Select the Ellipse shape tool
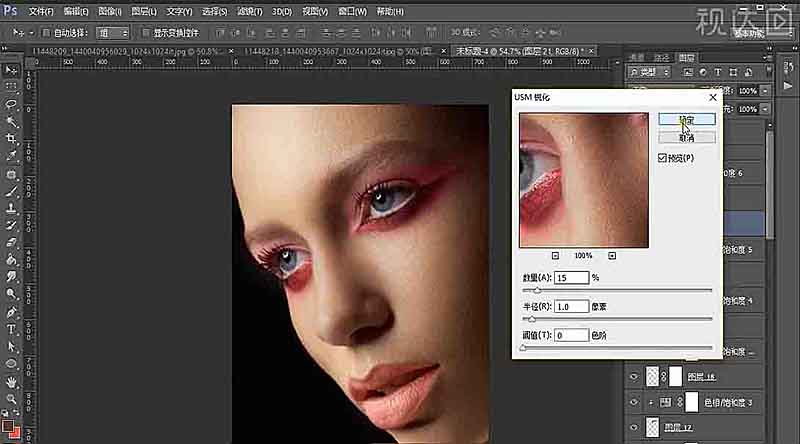Viewport: 800px width, 444px height. (11, 364)
